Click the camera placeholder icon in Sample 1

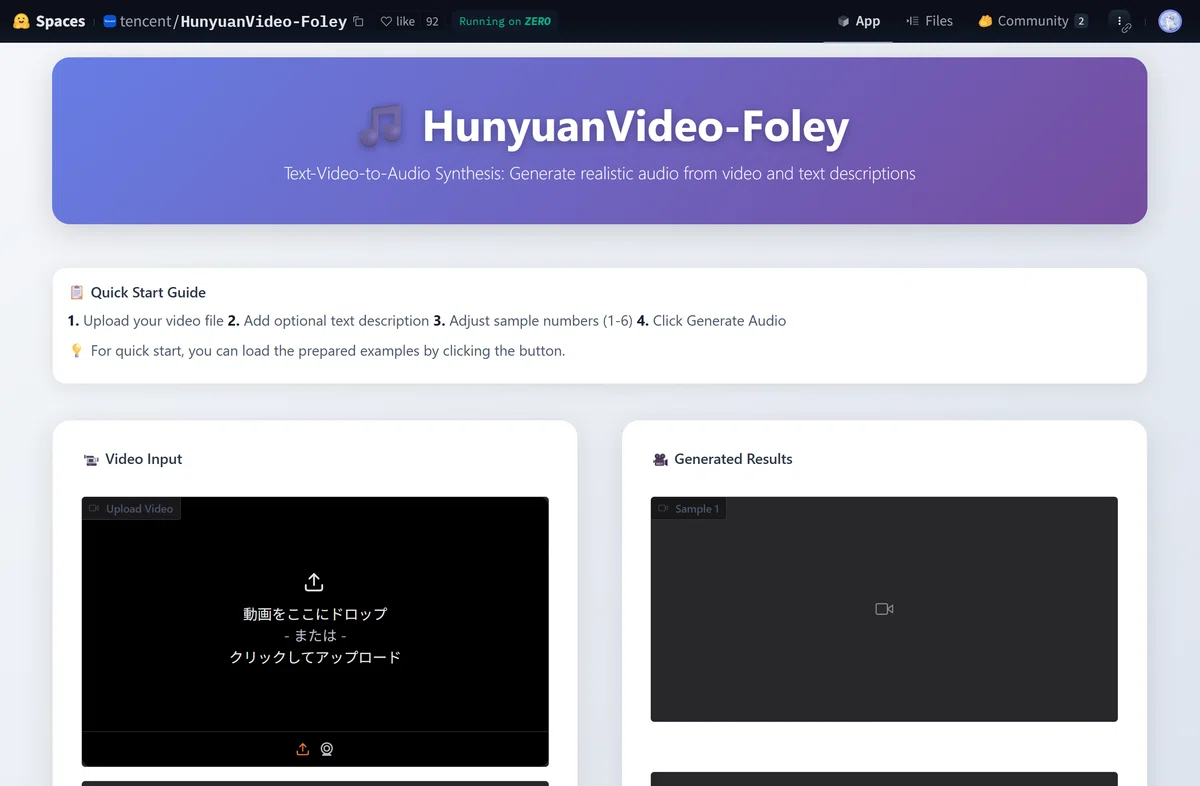tap(884, 609)
